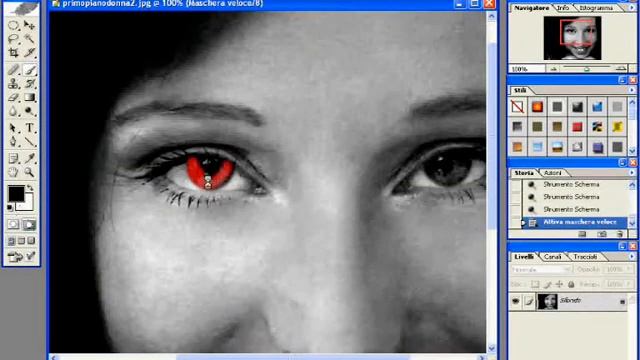Select the Zoom magnifier tool
Viewport: 640px width, 360px height.
[x=29, y=172]
